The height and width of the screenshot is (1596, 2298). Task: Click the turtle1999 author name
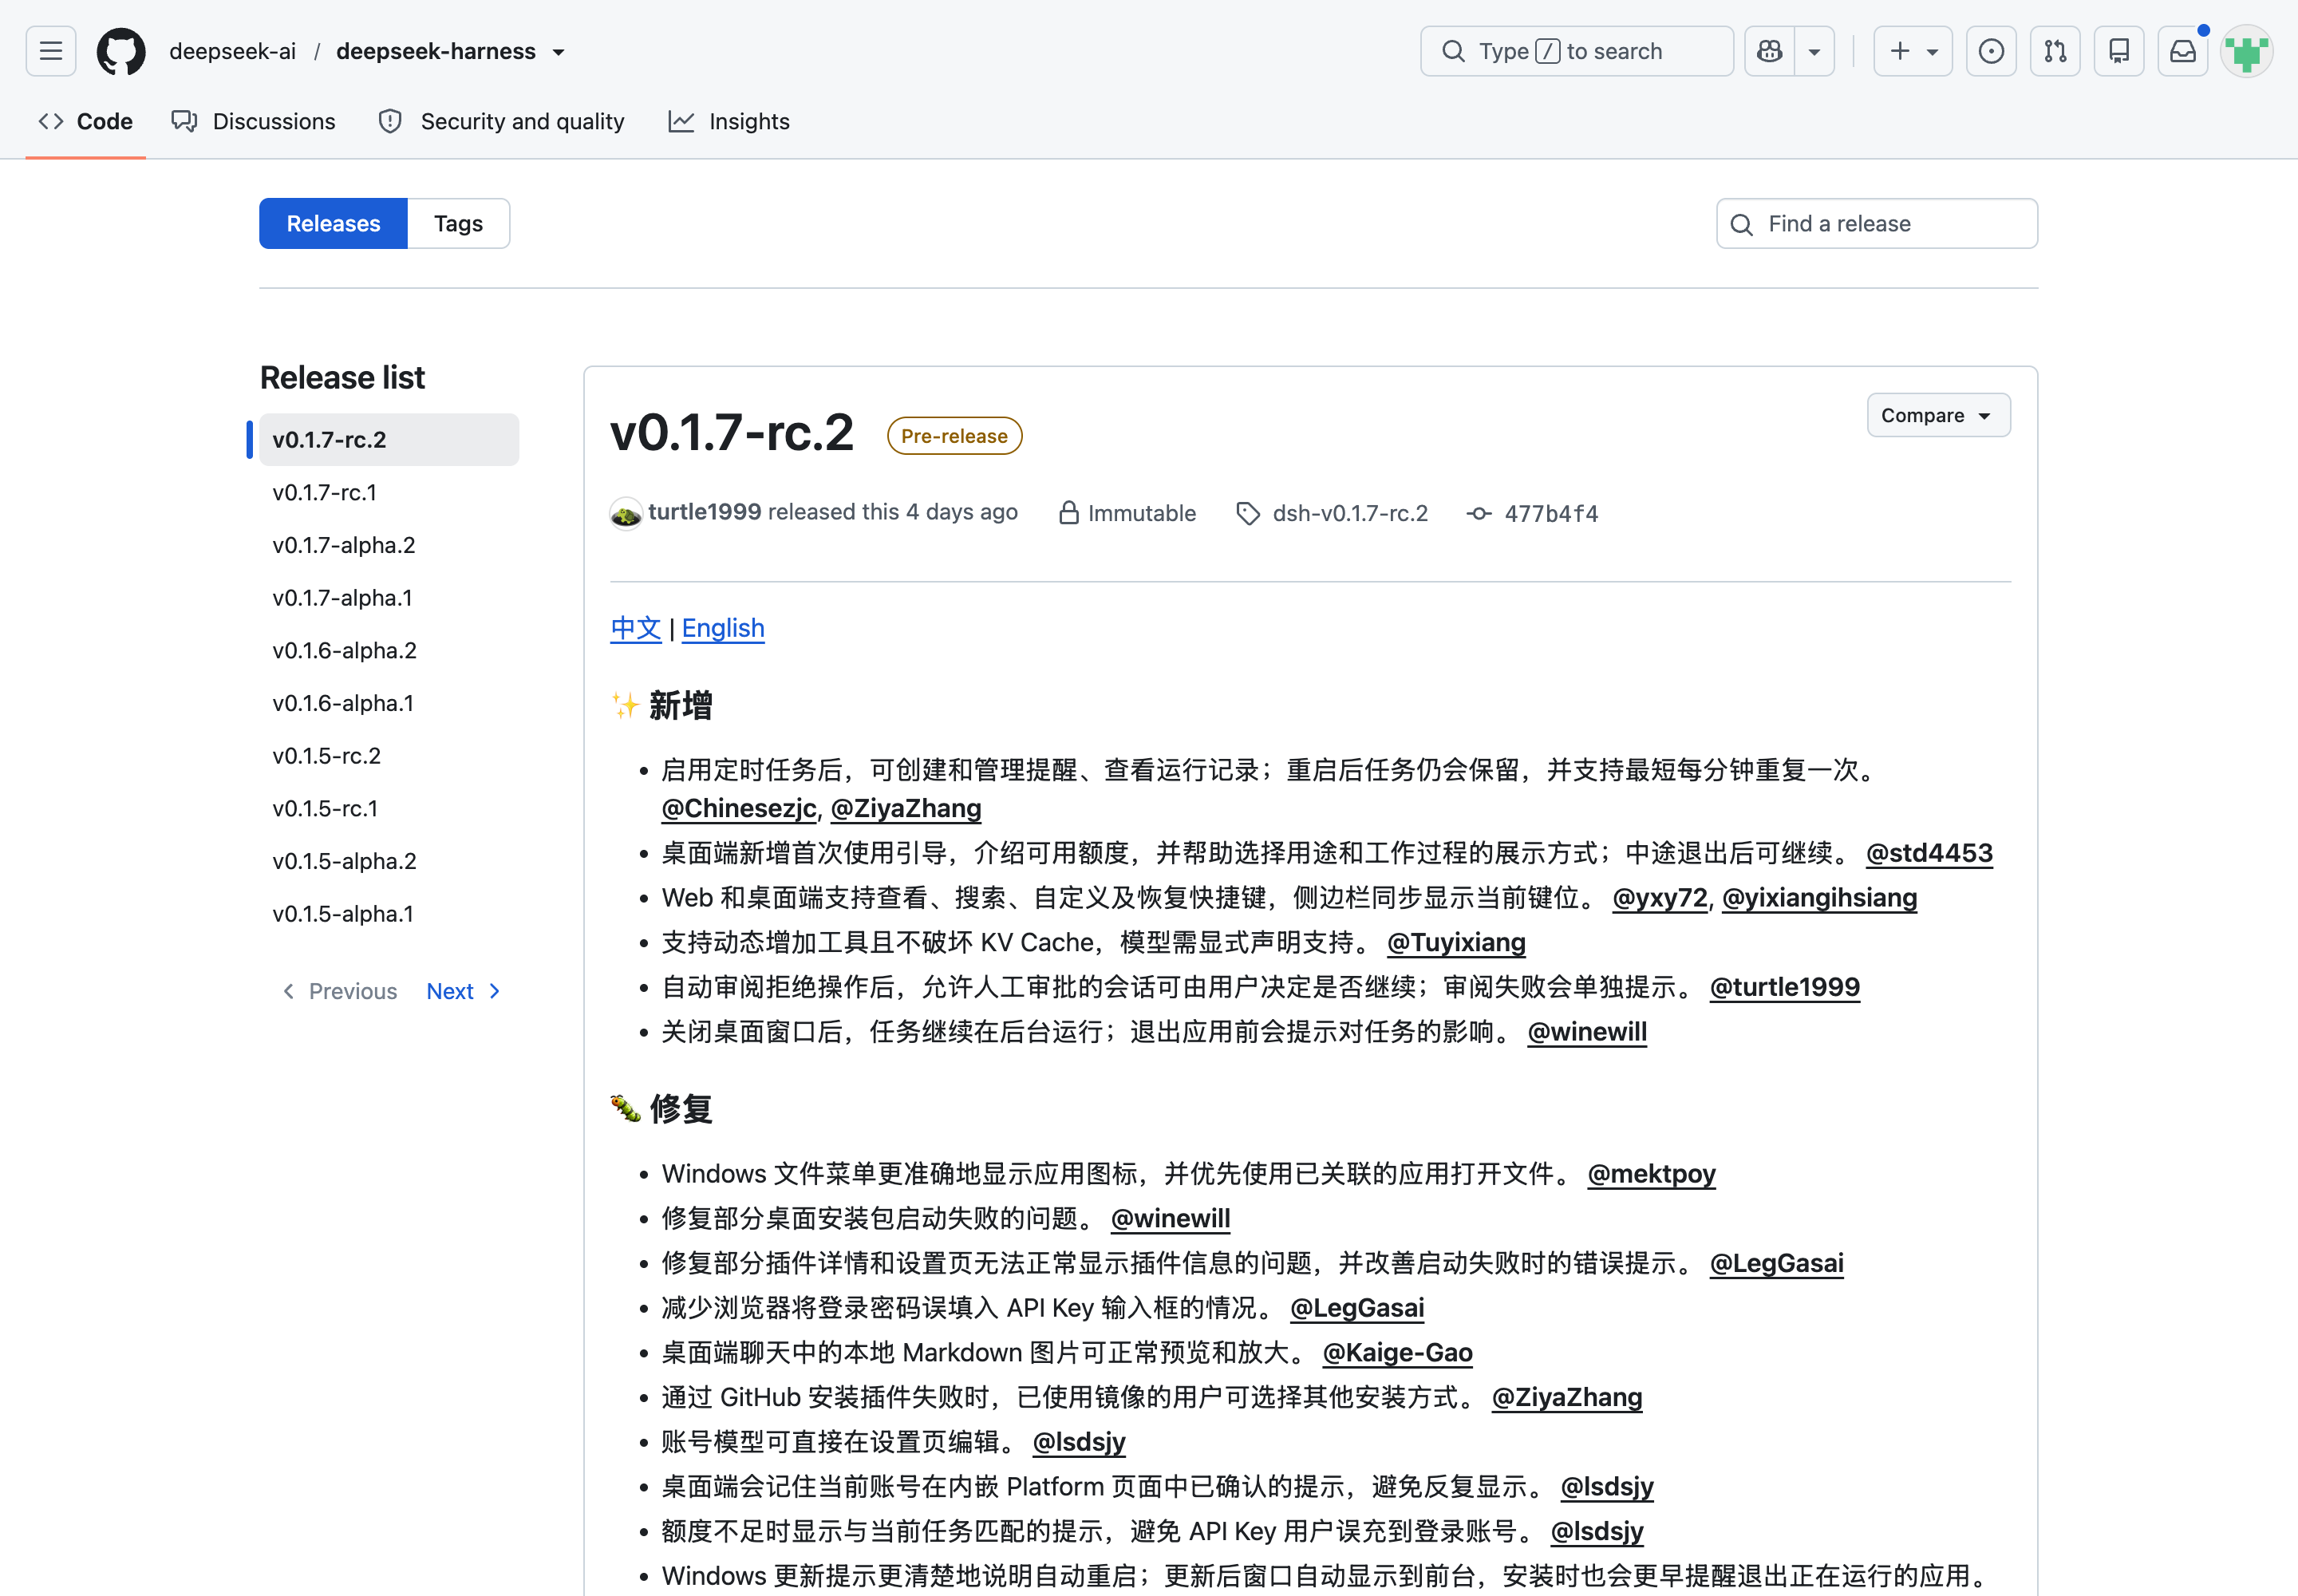click(x=705, y=512)
